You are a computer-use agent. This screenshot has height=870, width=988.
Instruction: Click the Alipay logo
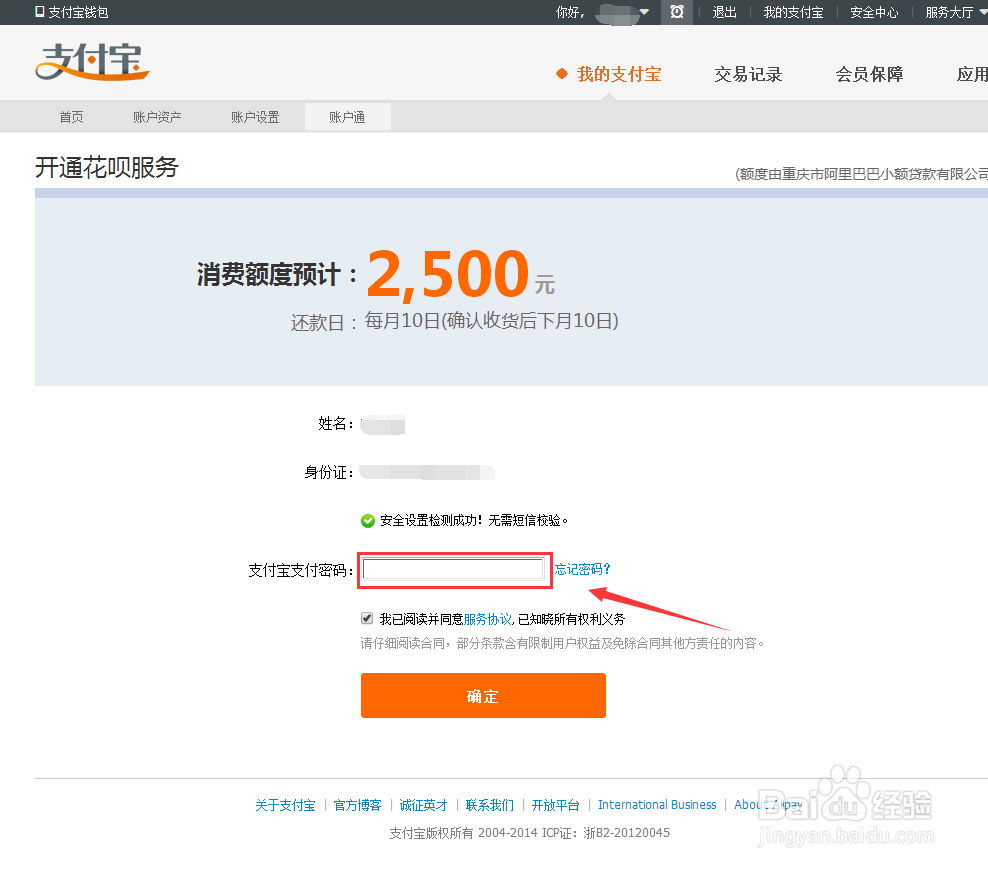pos(91,62)
